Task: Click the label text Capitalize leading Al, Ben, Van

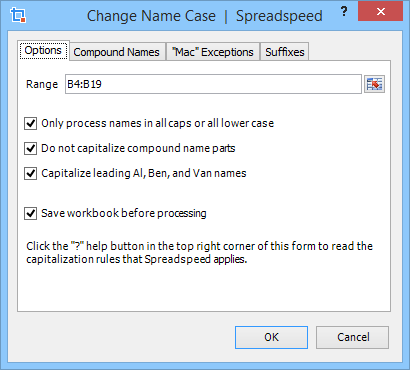Action: (x=144, y=173)
